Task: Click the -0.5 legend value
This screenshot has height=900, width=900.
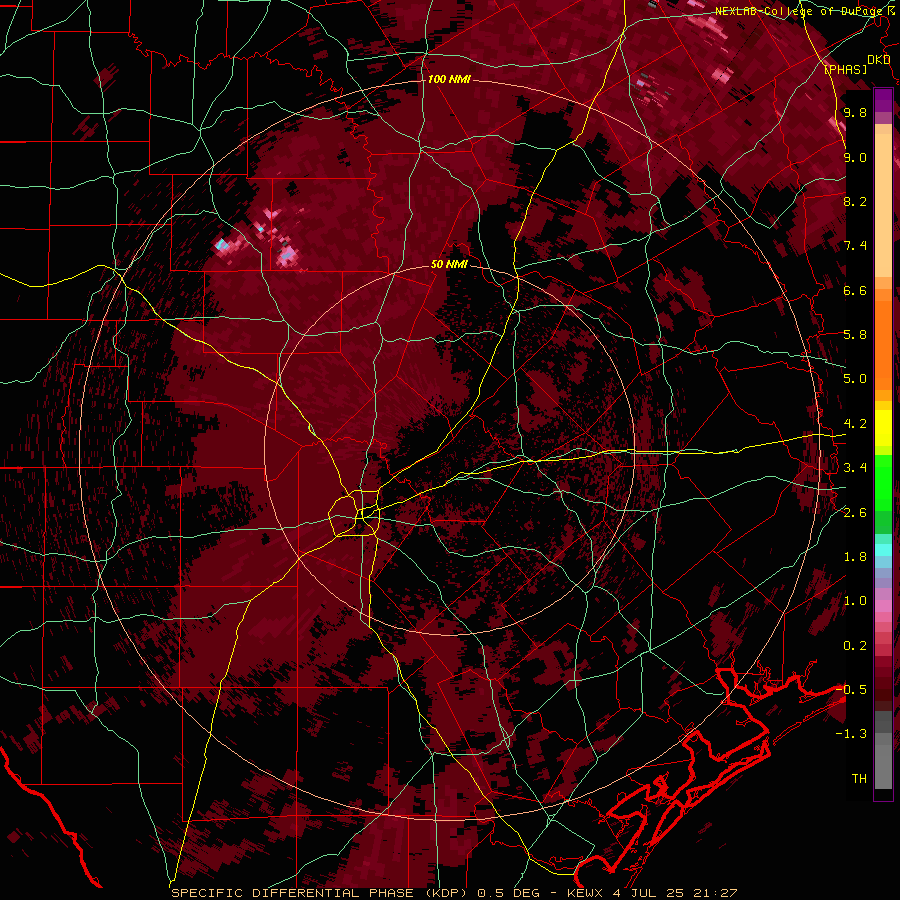Action: coord(852,690)
